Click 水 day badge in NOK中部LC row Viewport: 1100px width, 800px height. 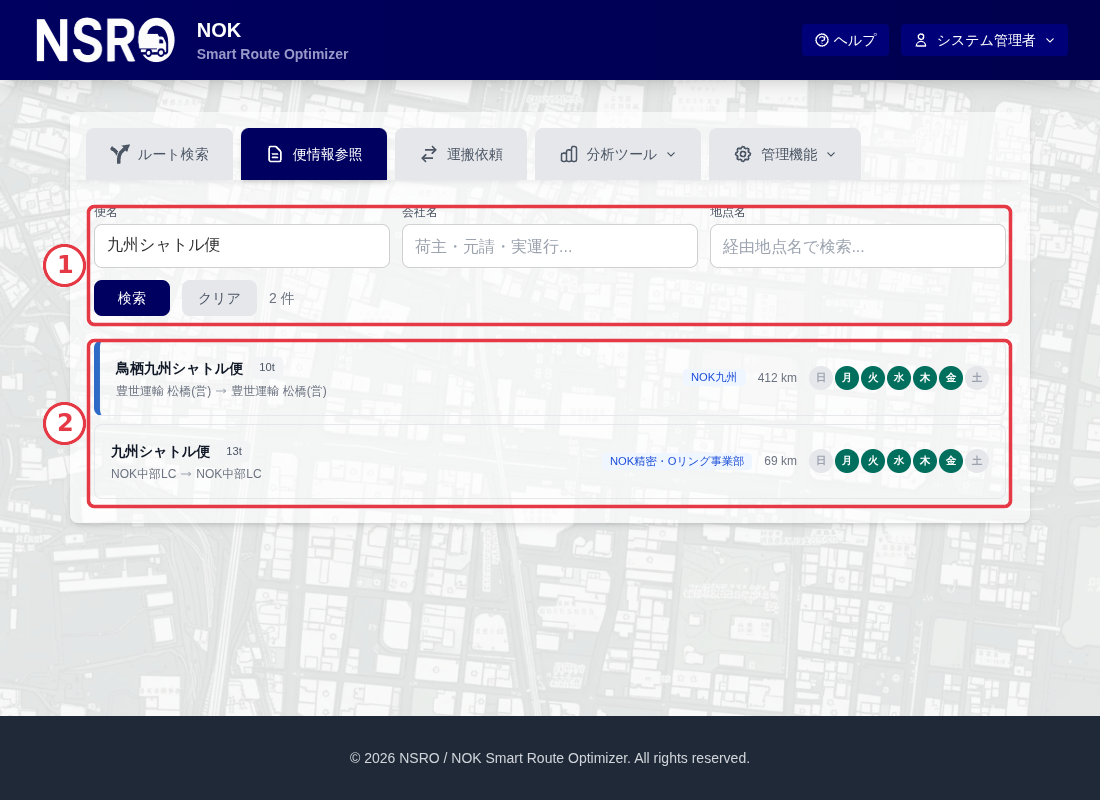[x=899, y=461]
